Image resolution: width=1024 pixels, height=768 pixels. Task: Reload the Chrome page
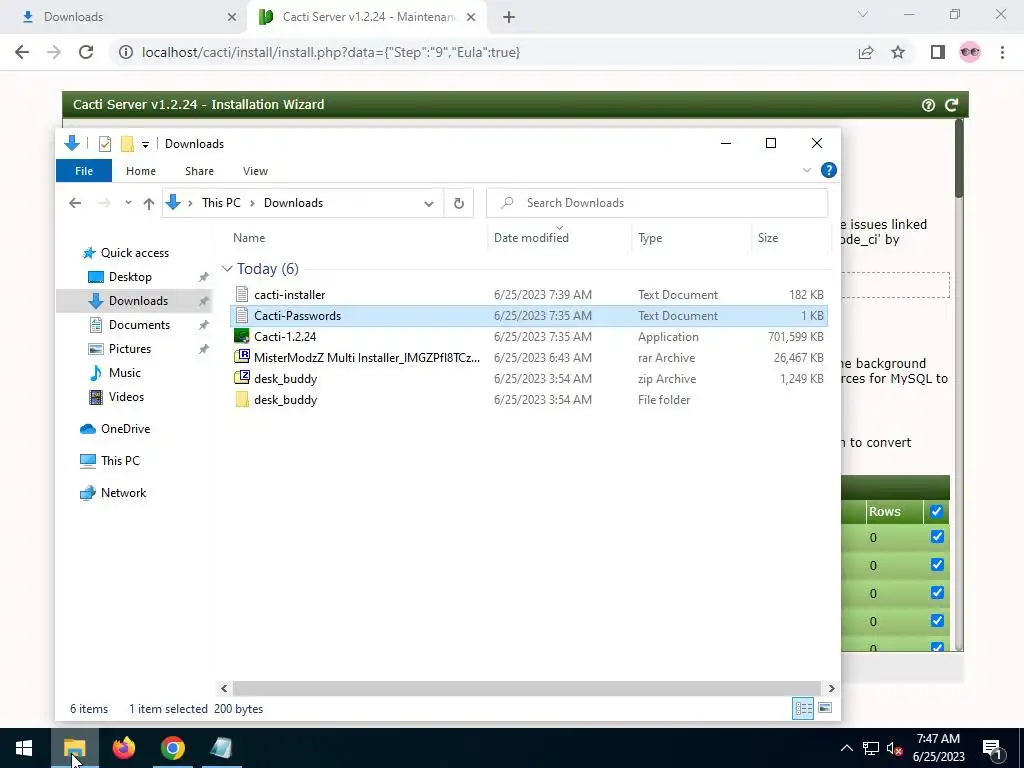(x=86, y=52)
